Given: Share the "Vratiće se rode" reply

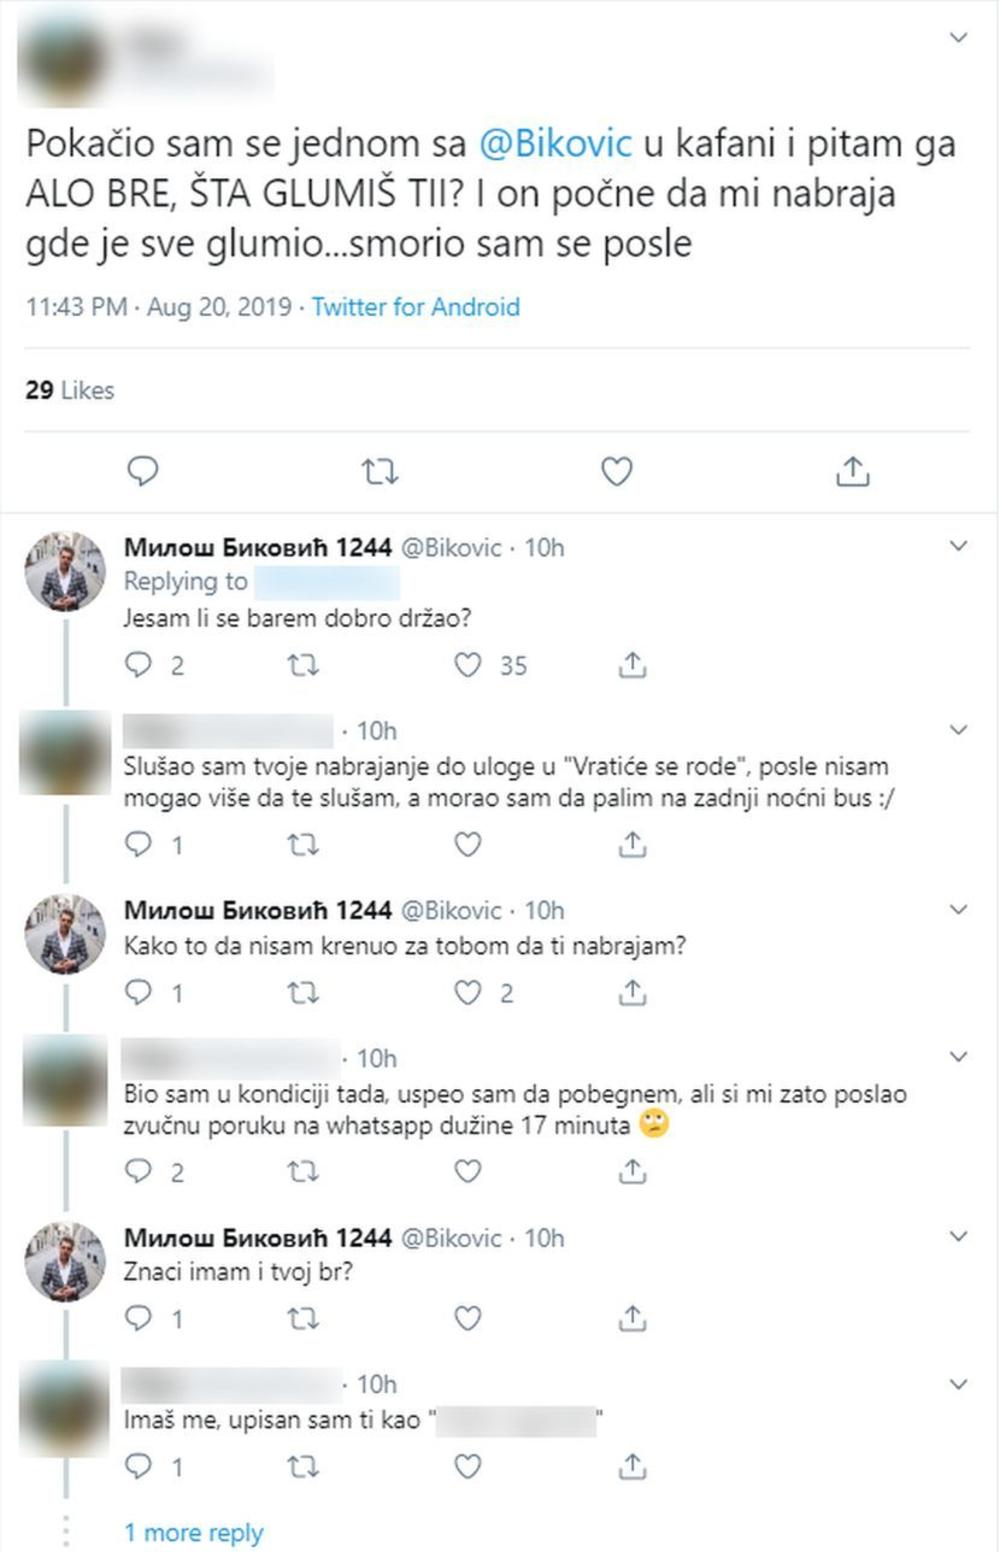Looking at the screenshot, I should (632, 845).
